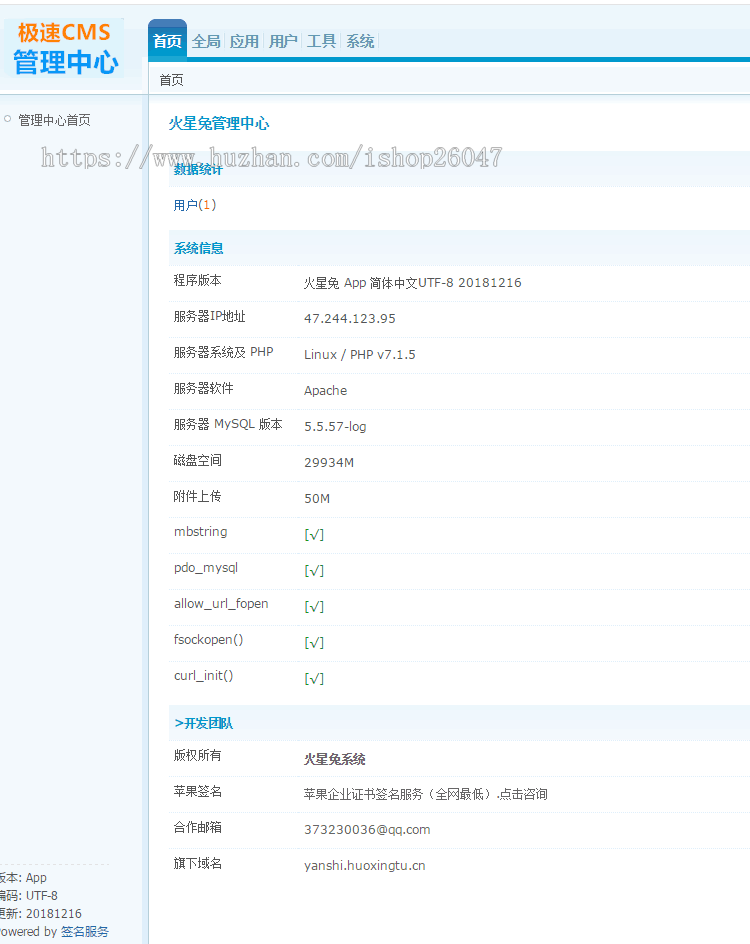Select the mbstring label
750x944 pixels.
(x=200, y=532)
